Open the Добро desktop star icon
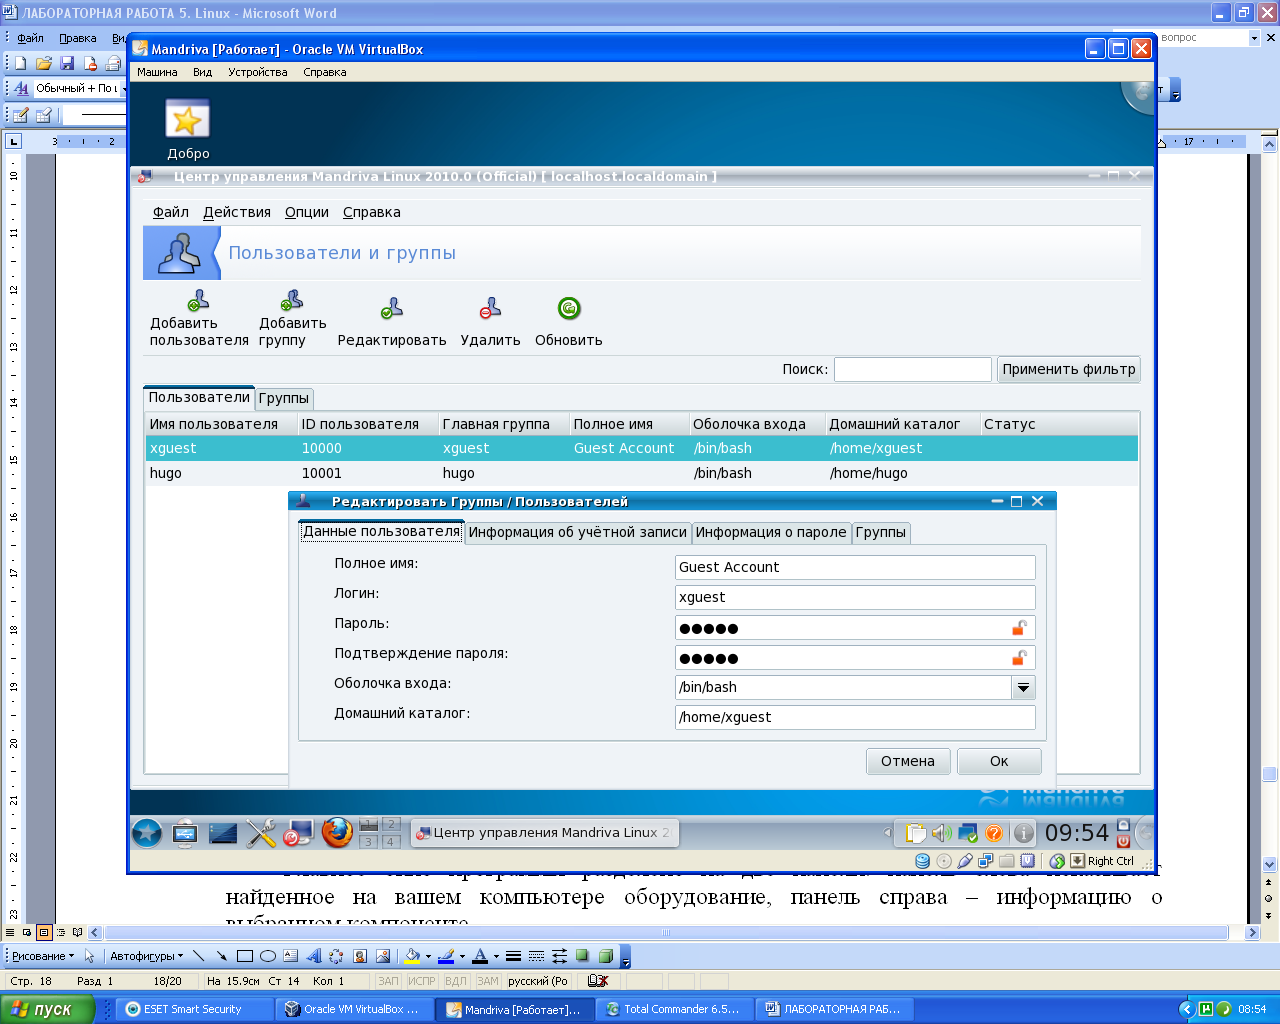 187,119
